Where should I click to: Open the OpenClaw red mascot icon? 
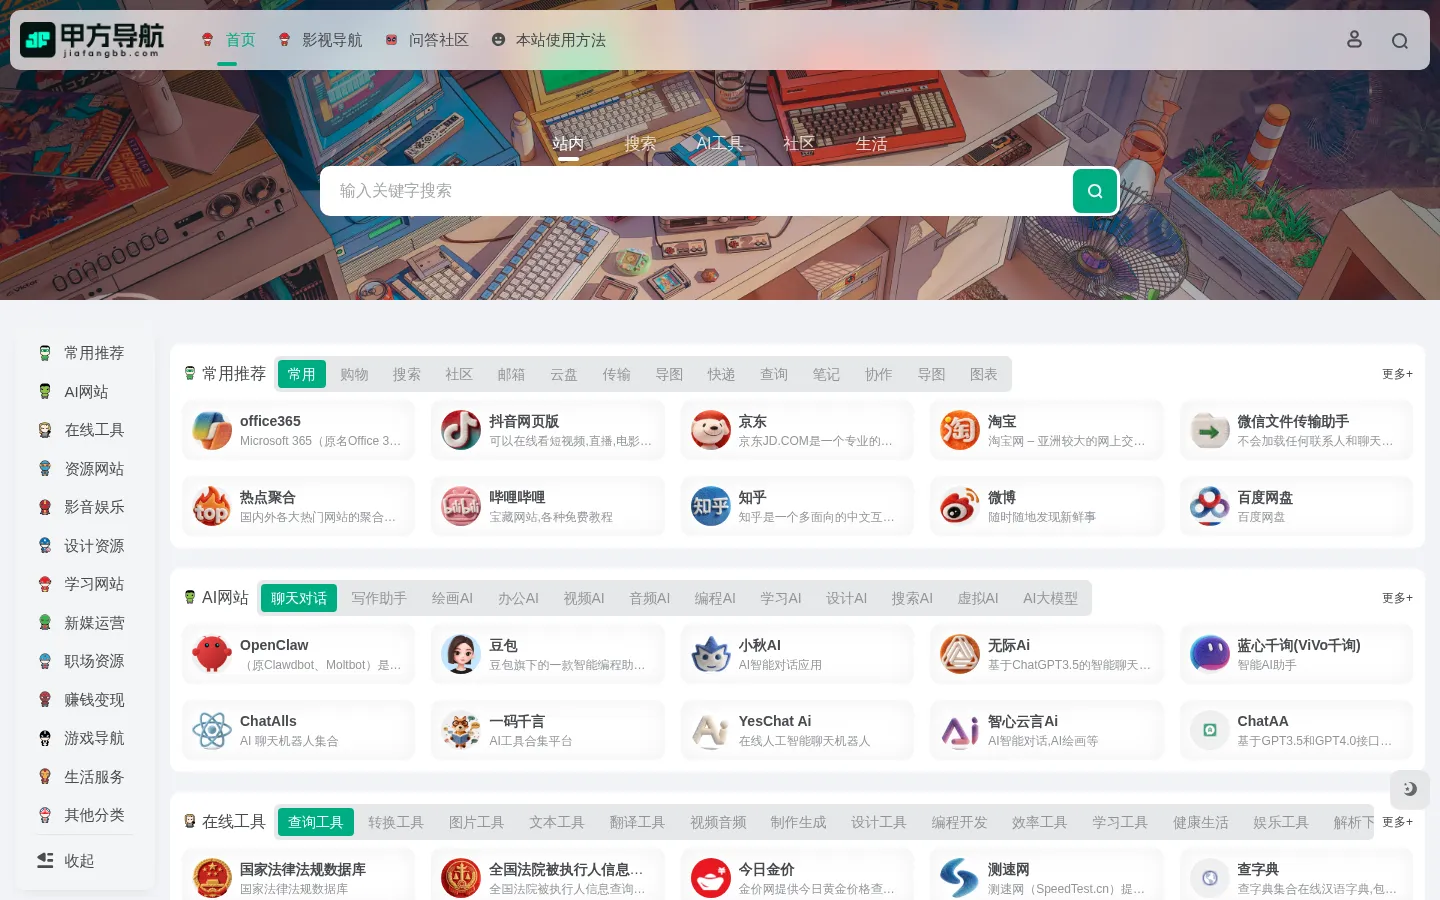212,655
